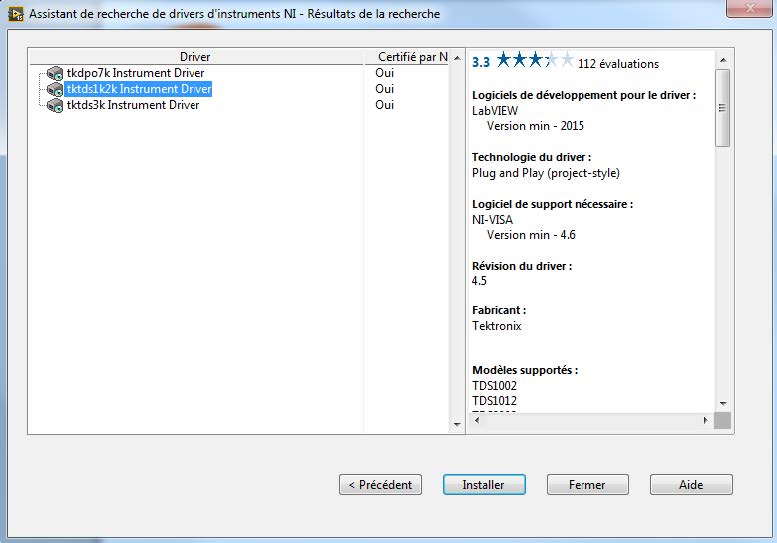
Task: Click the LabVIEW icon in title bar
Action: coord(15,14)
